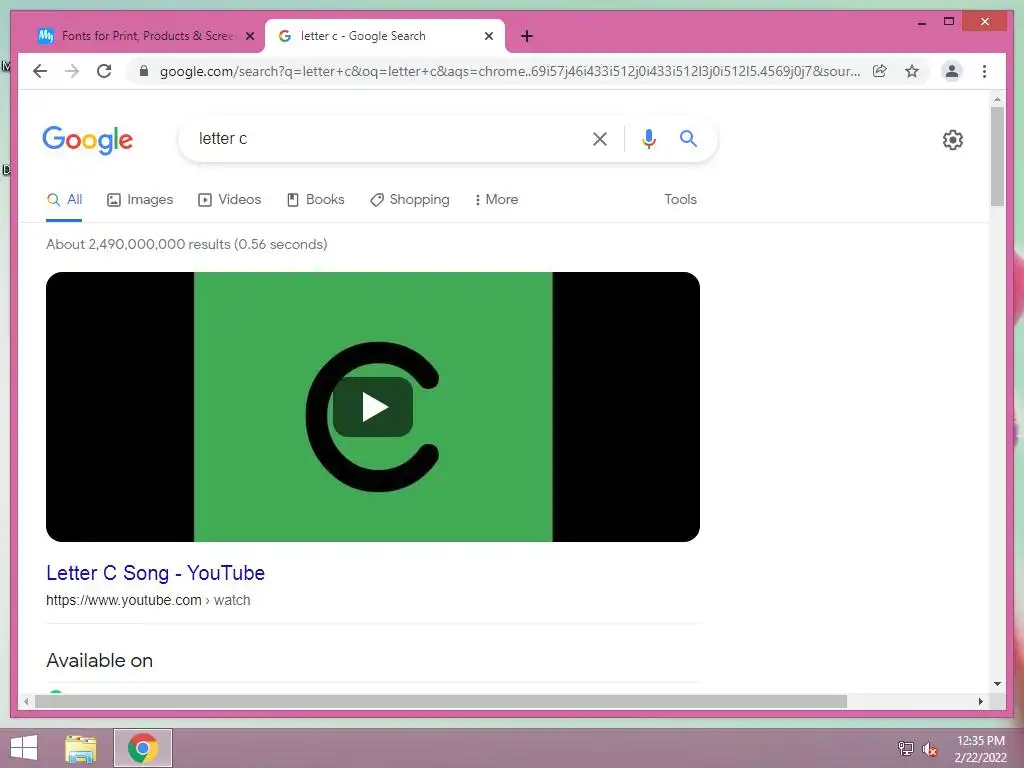Open File Explorer from the taskbar
This screenshot has width=1024, height=768.
tap(81, 748)
